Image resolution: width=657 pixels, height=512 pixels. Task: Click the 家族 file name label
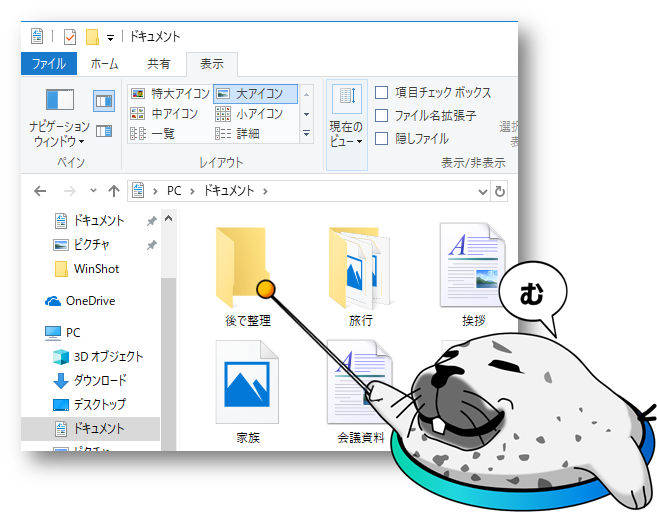248,438
